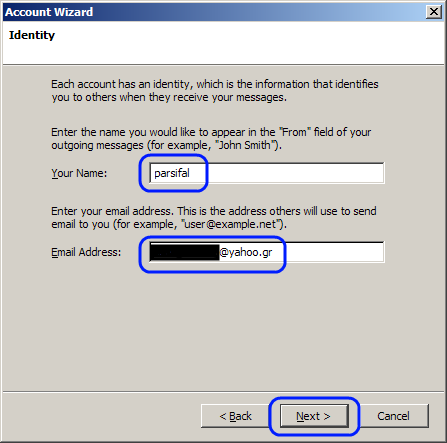447x443 pixels.
Task: Click the "user@example.net" example text
Action: pos(230,224)
